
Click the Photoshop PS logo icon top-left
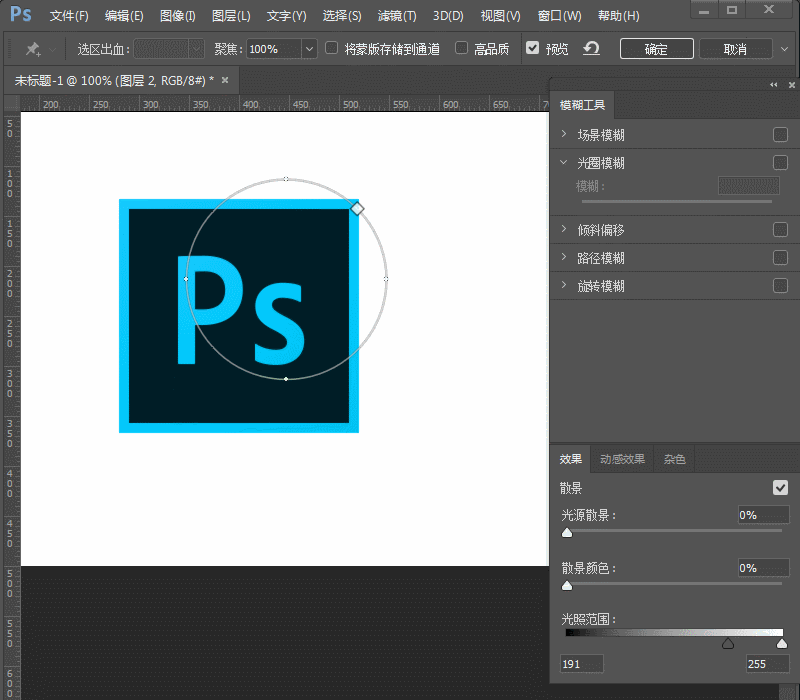pyautogui.click(x=19, y=15)
